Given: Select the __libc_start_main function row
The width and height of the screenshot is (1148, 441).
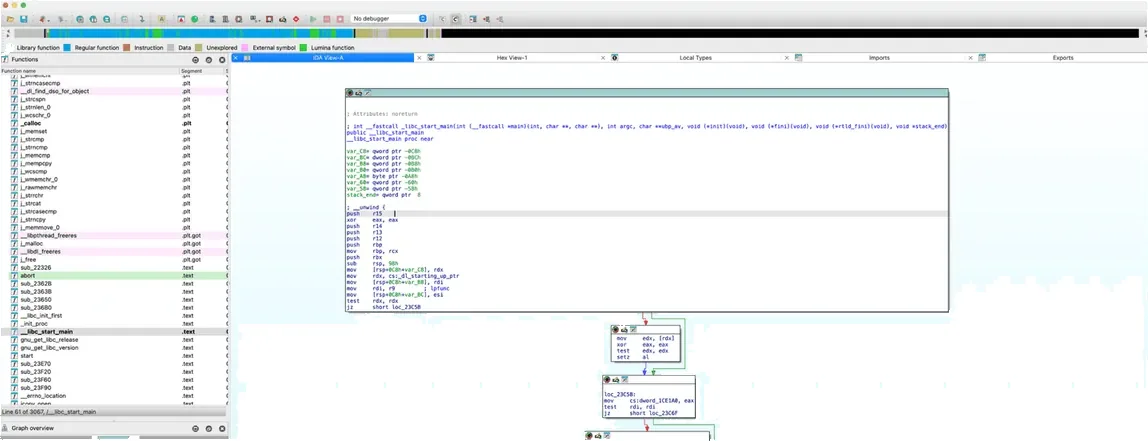Looking at the screenshot, I should tap(113, 332).
